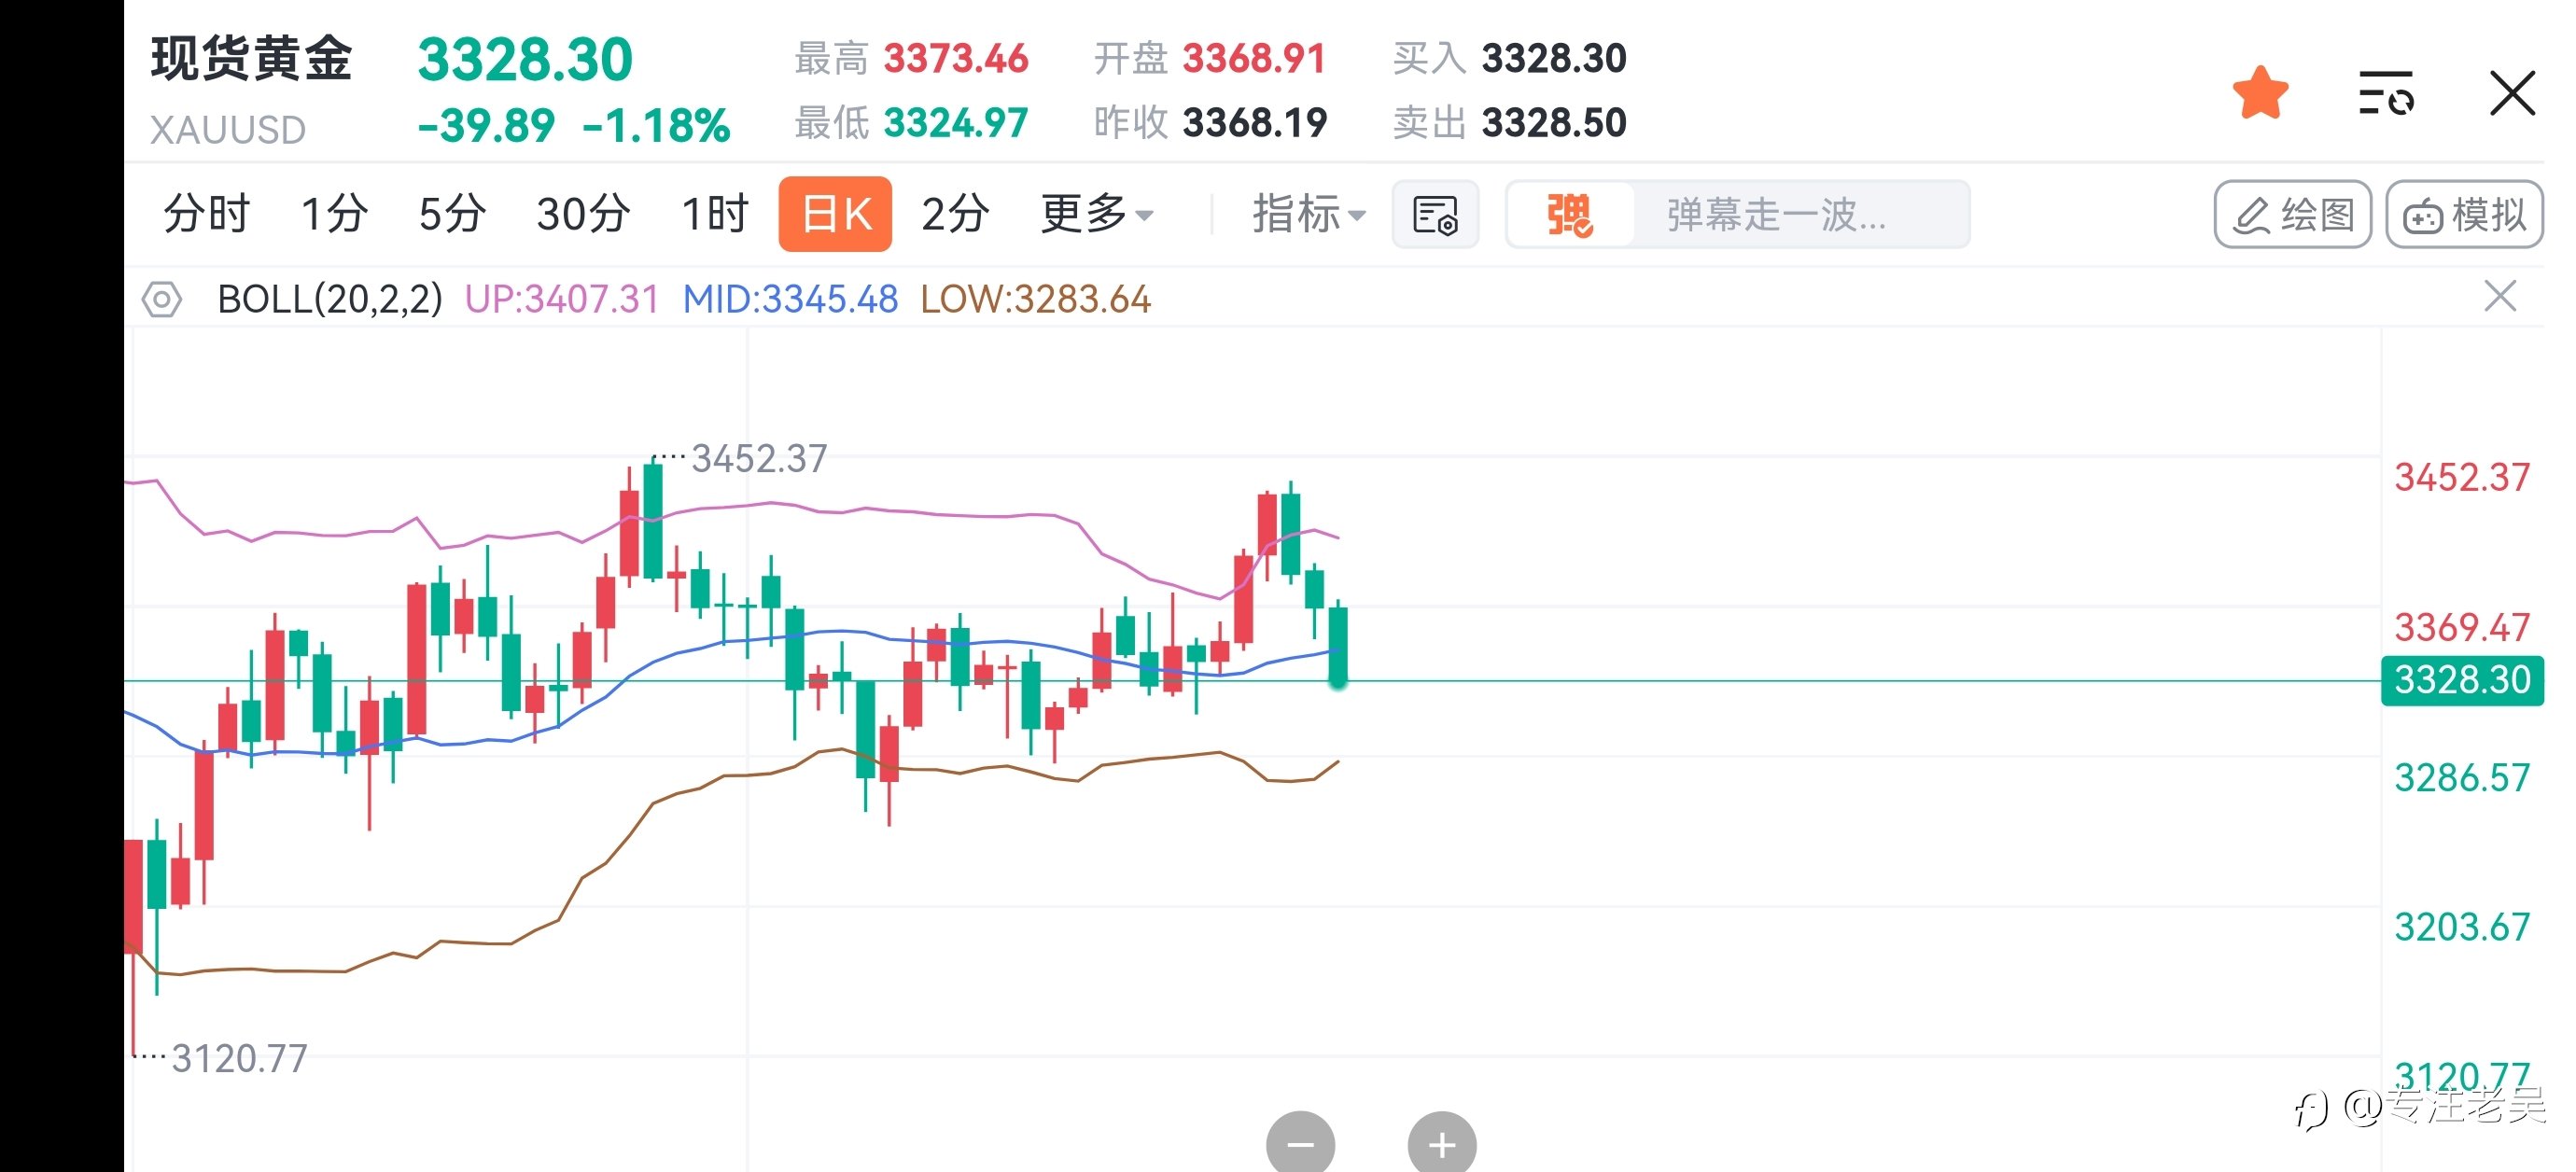The width and height of the screenshot is (2576, 1172).
Task: Toggle the orange favorite star
Action: tap(2259, 93)
